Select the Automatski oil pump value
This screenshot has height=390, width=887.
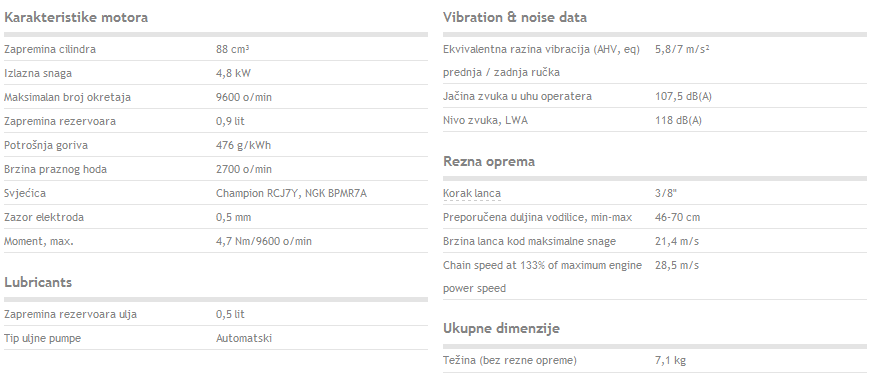point(244,338)
